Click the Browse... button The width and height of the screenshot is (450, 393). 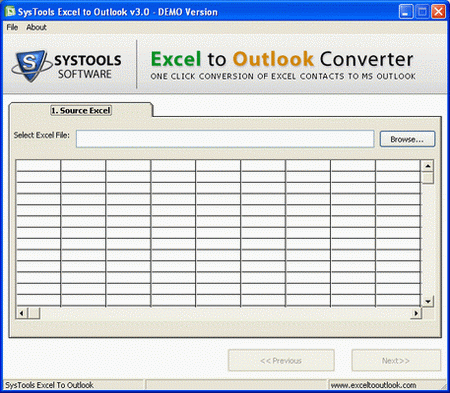tap(407, 139)
